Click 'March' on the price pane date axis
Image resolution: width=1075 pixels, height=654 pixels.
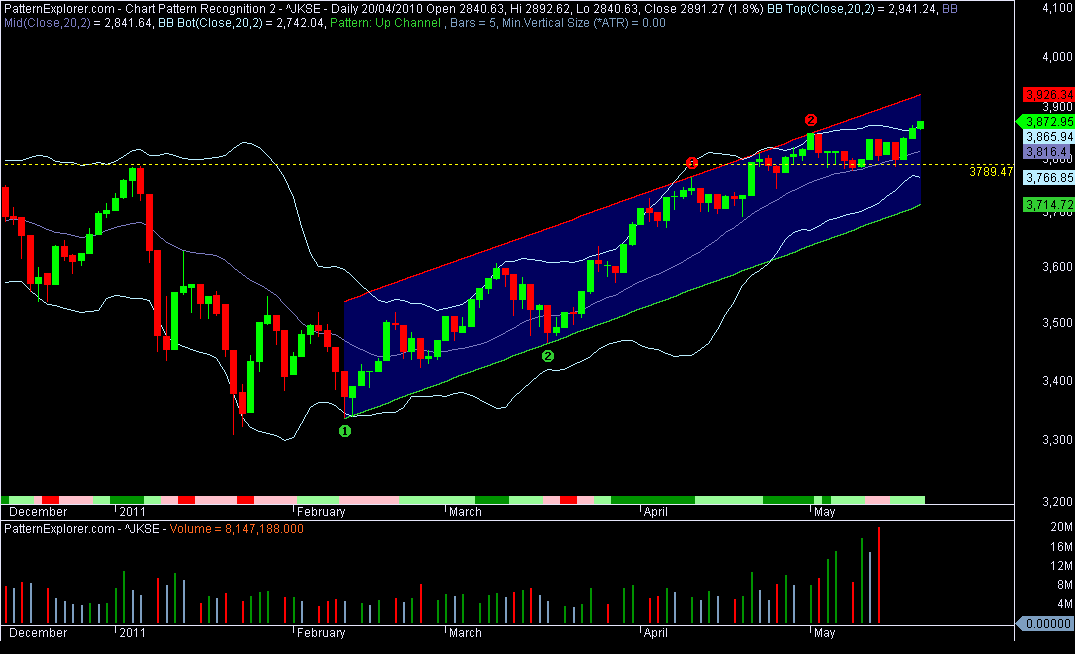[465, 511]
